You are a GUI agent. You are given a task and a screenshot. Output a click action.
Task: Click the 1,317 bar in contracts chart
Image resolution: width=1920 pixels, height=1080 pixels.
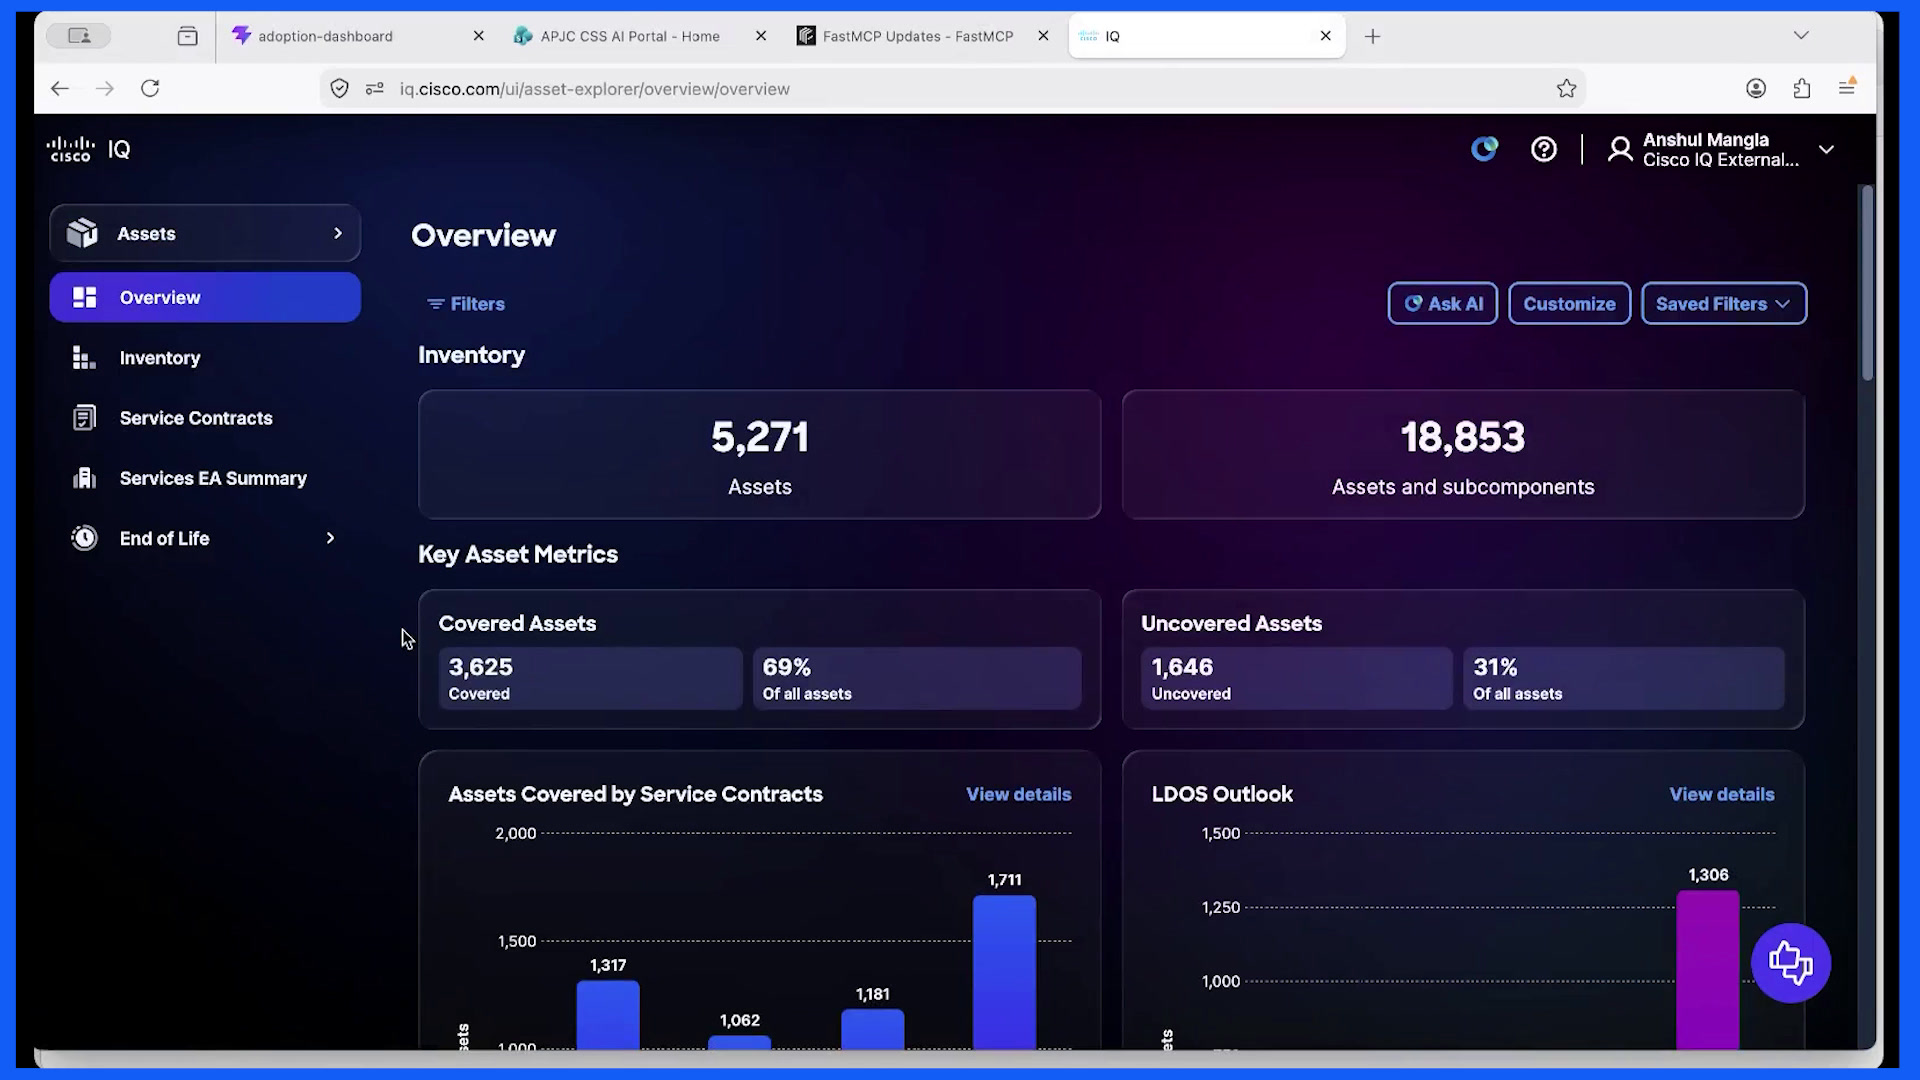tap(608, 1014)
